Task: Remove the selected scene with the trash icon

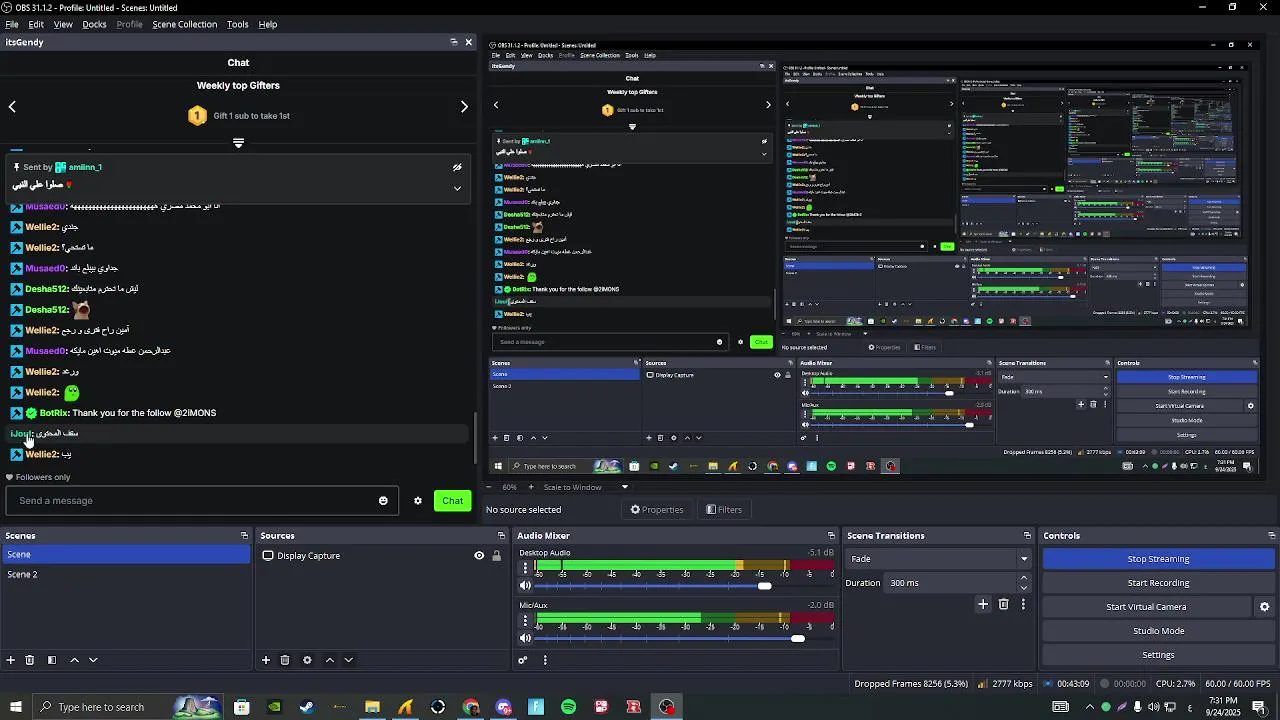Action: click(x=30, y=660)
